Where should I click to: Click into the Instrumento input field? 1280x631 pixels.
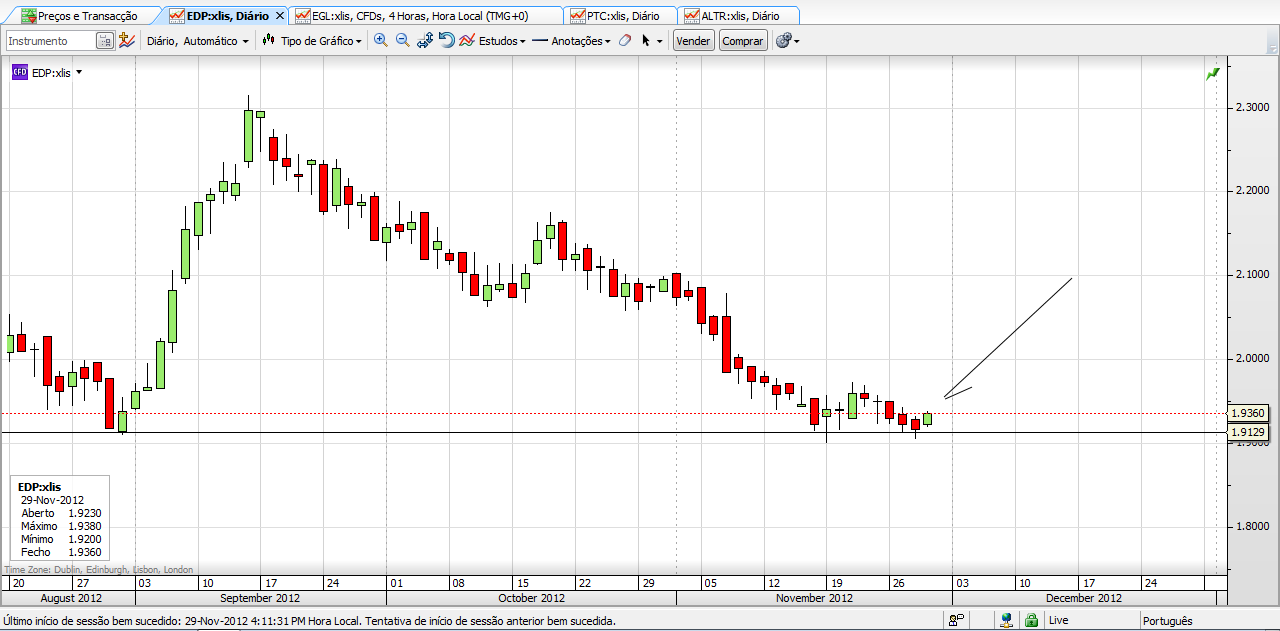[x=51, y=41]
